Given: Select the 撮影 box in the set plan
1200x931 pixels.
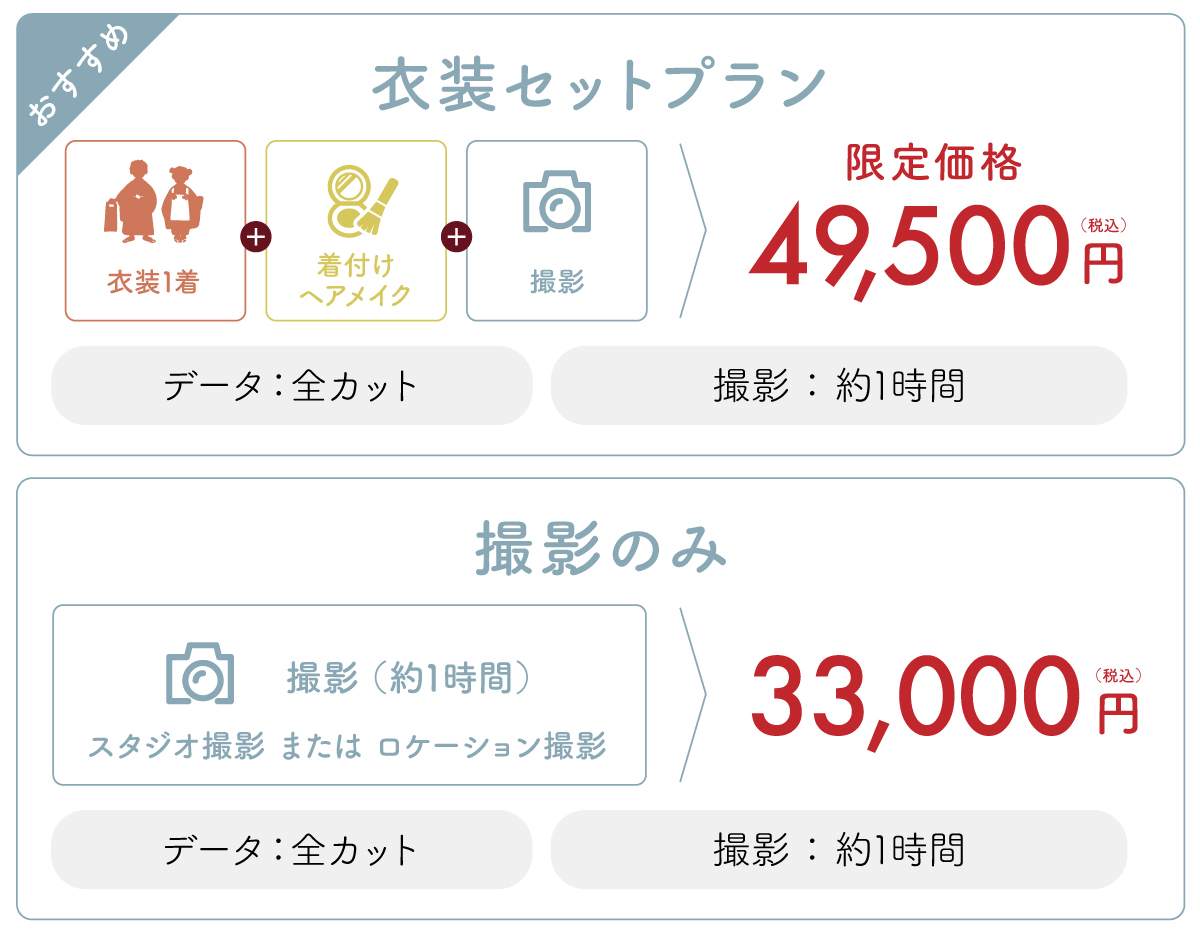Looking at the screenshot, I should tap(557, 231).
